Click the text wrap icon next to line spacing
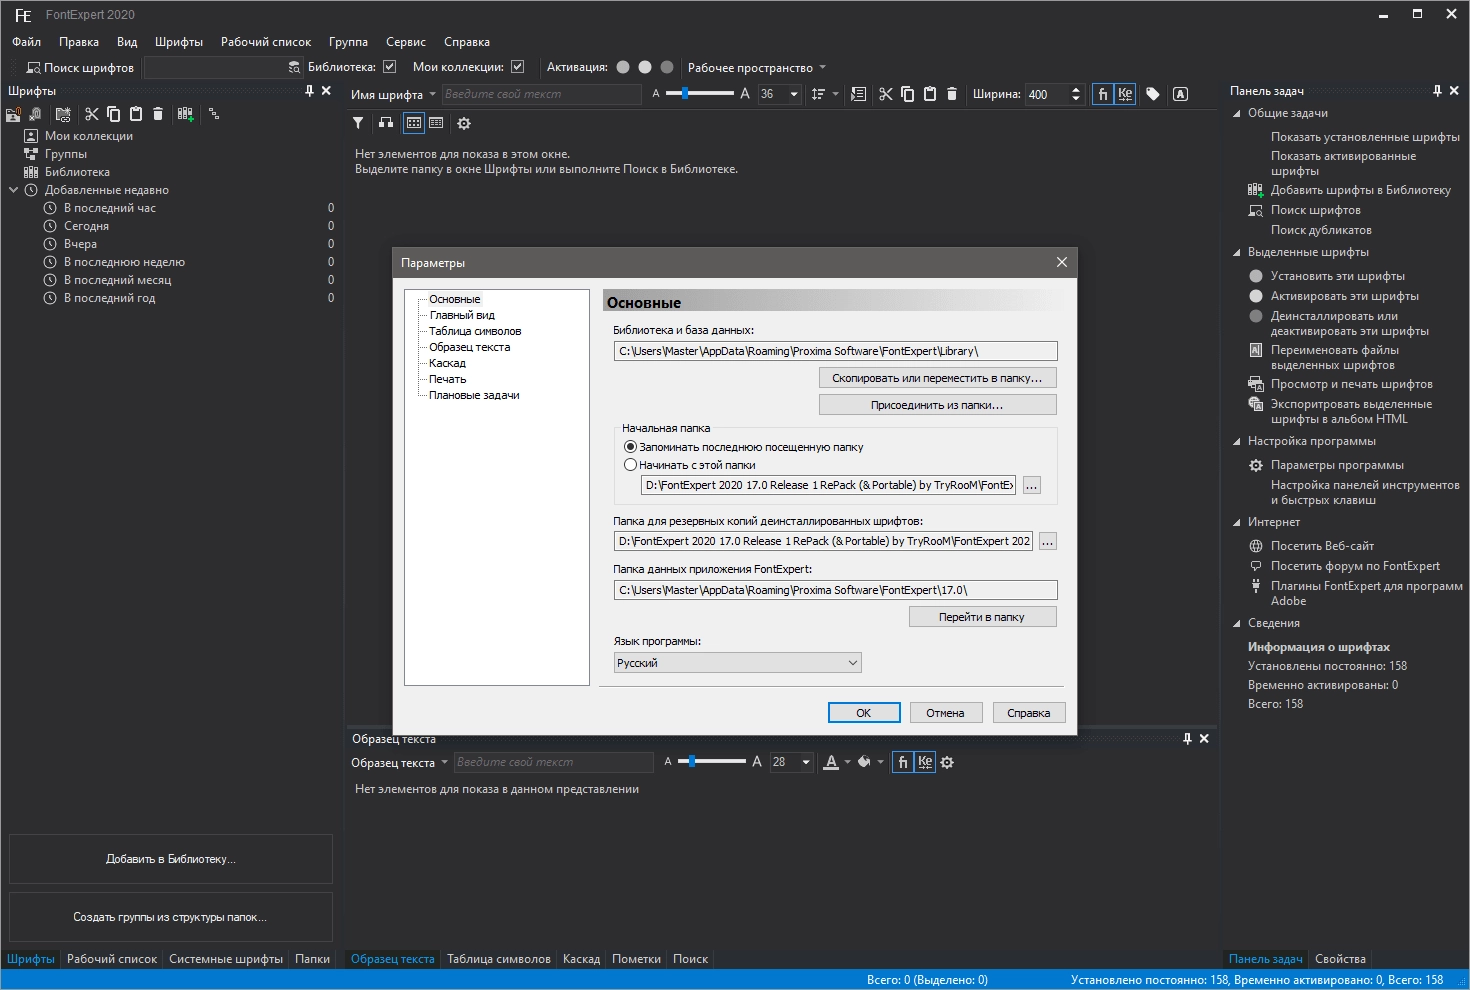 (858, 94)
